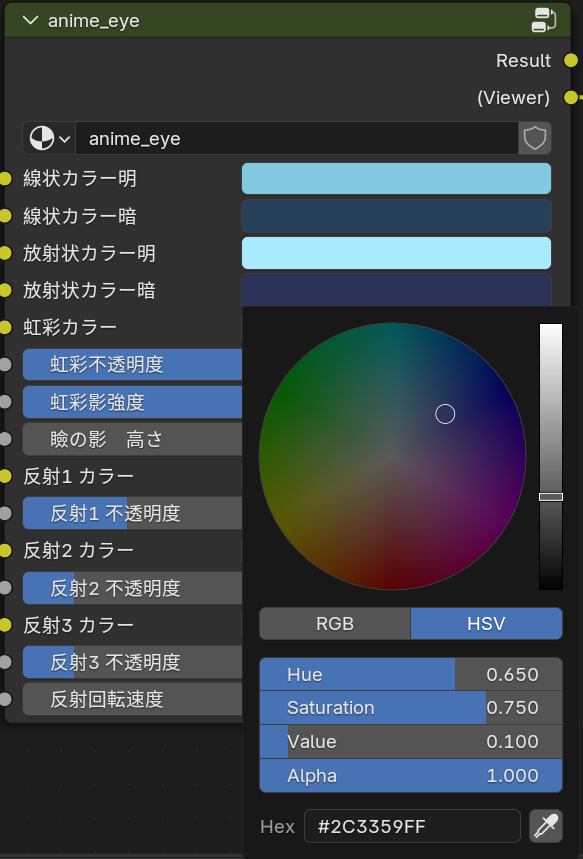Click the Saturation slider field
This screenshot has width=583, height=859.
pos(411,708)
